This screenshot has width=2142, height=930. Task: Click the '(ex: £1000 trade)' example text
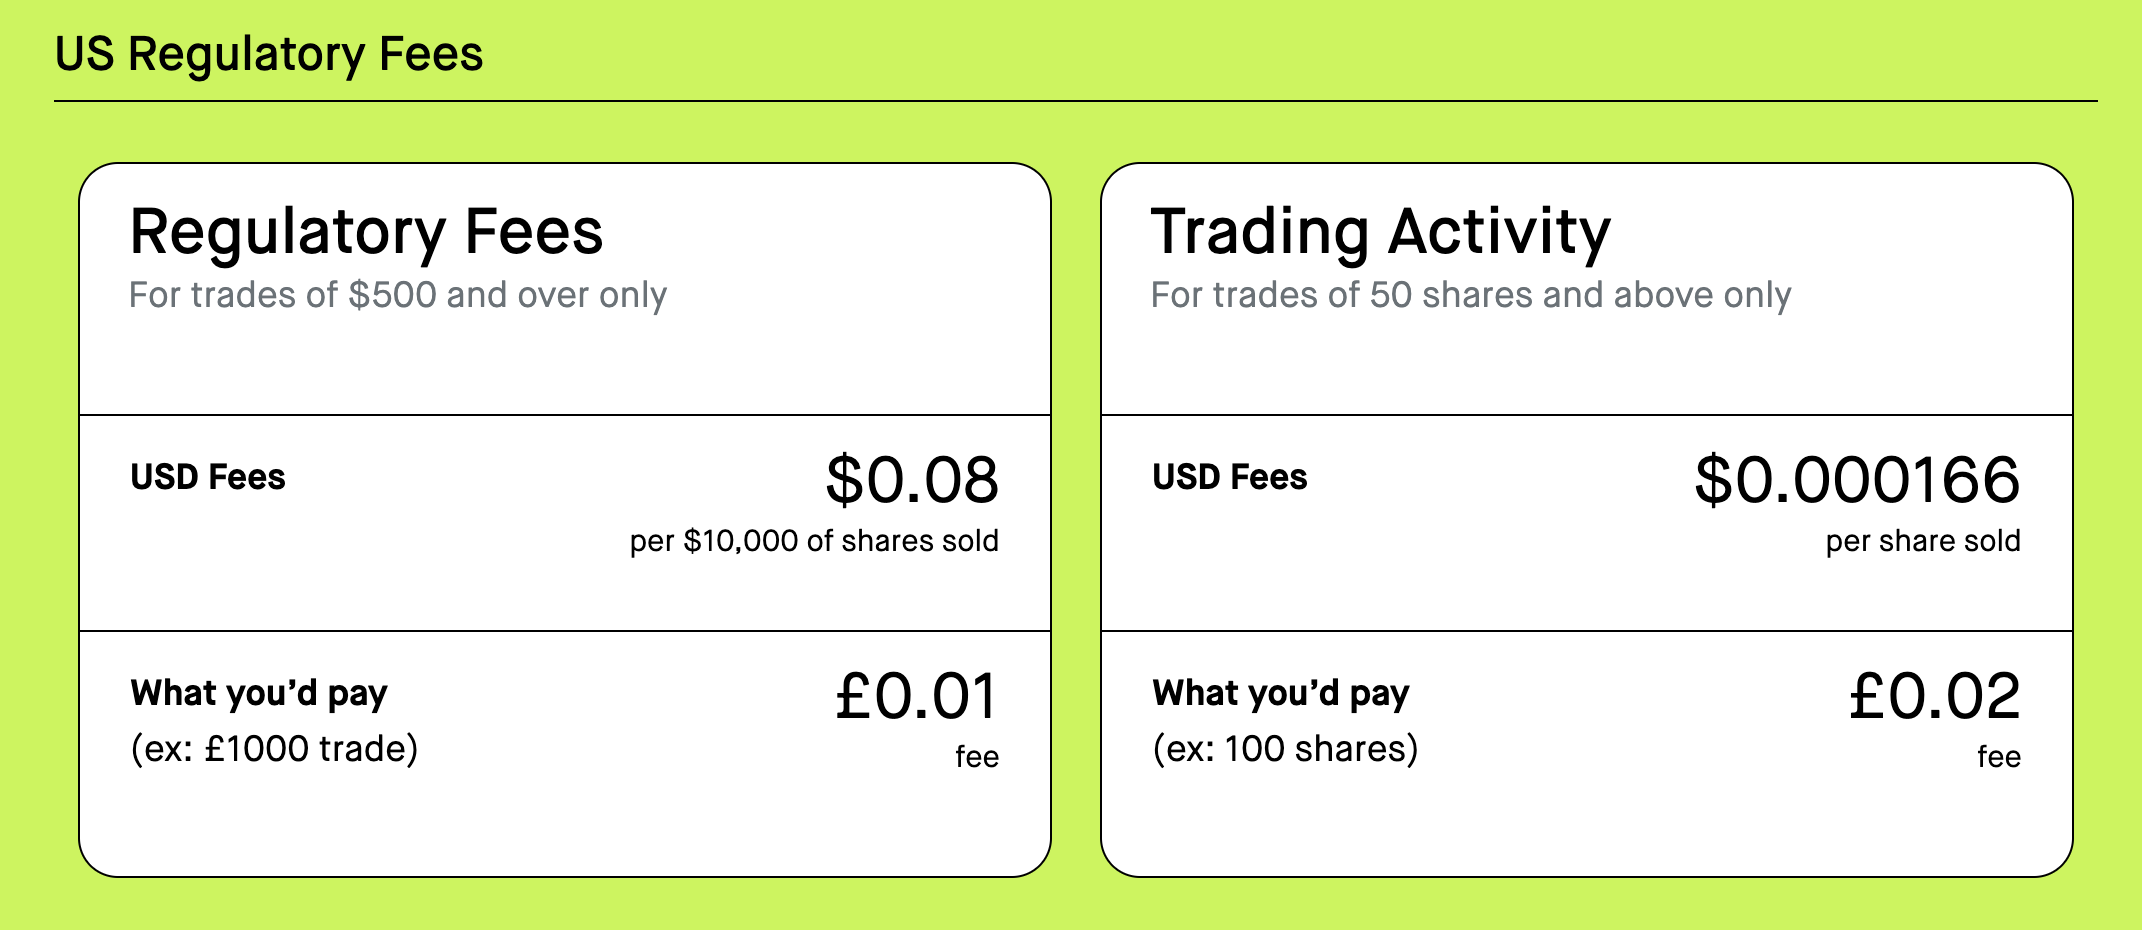(275, 749)
